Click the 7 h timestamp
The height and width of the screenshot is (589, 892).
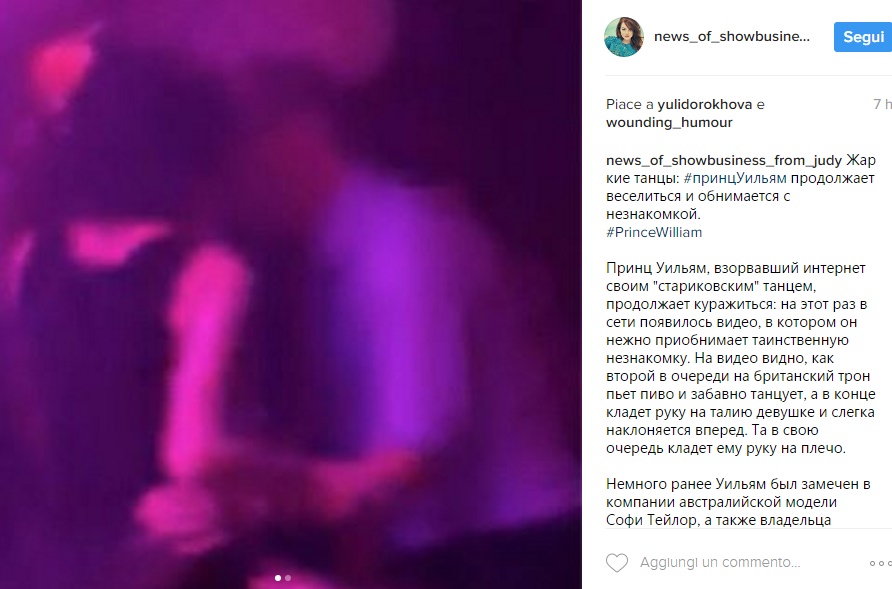tap(882, 104)
